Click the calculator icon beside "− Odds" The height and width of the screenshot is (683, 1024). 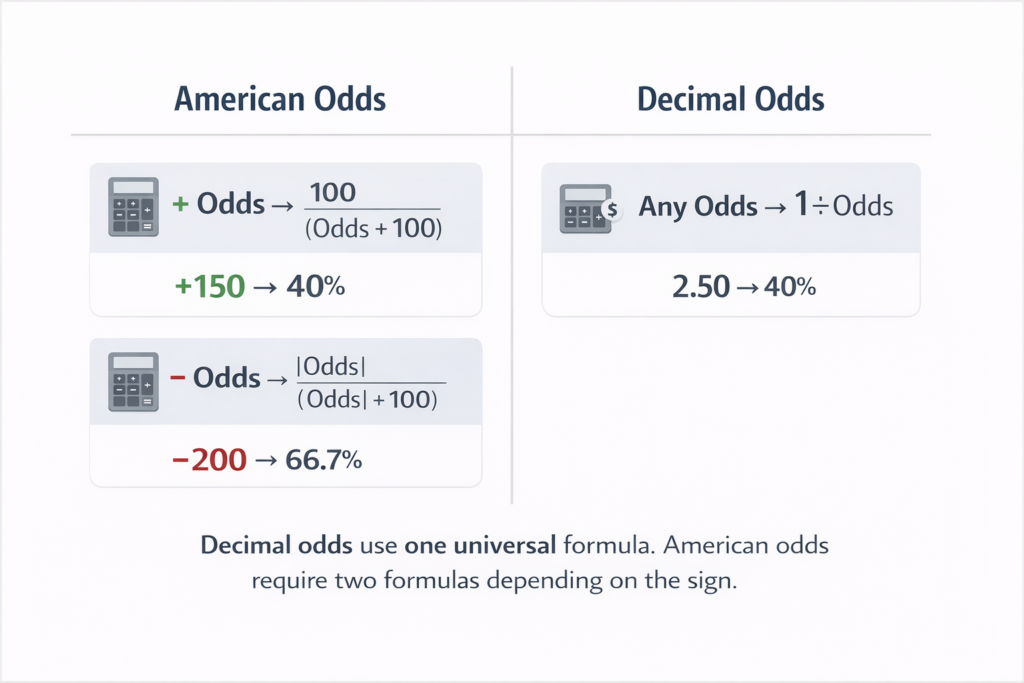point(133,380)
